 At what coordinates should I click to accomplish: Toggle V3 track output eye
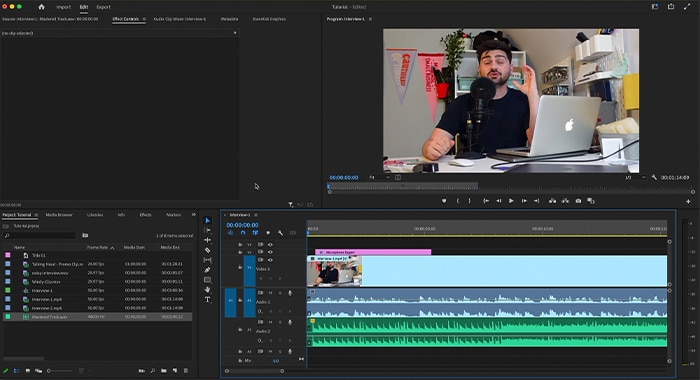click(270, 245)
